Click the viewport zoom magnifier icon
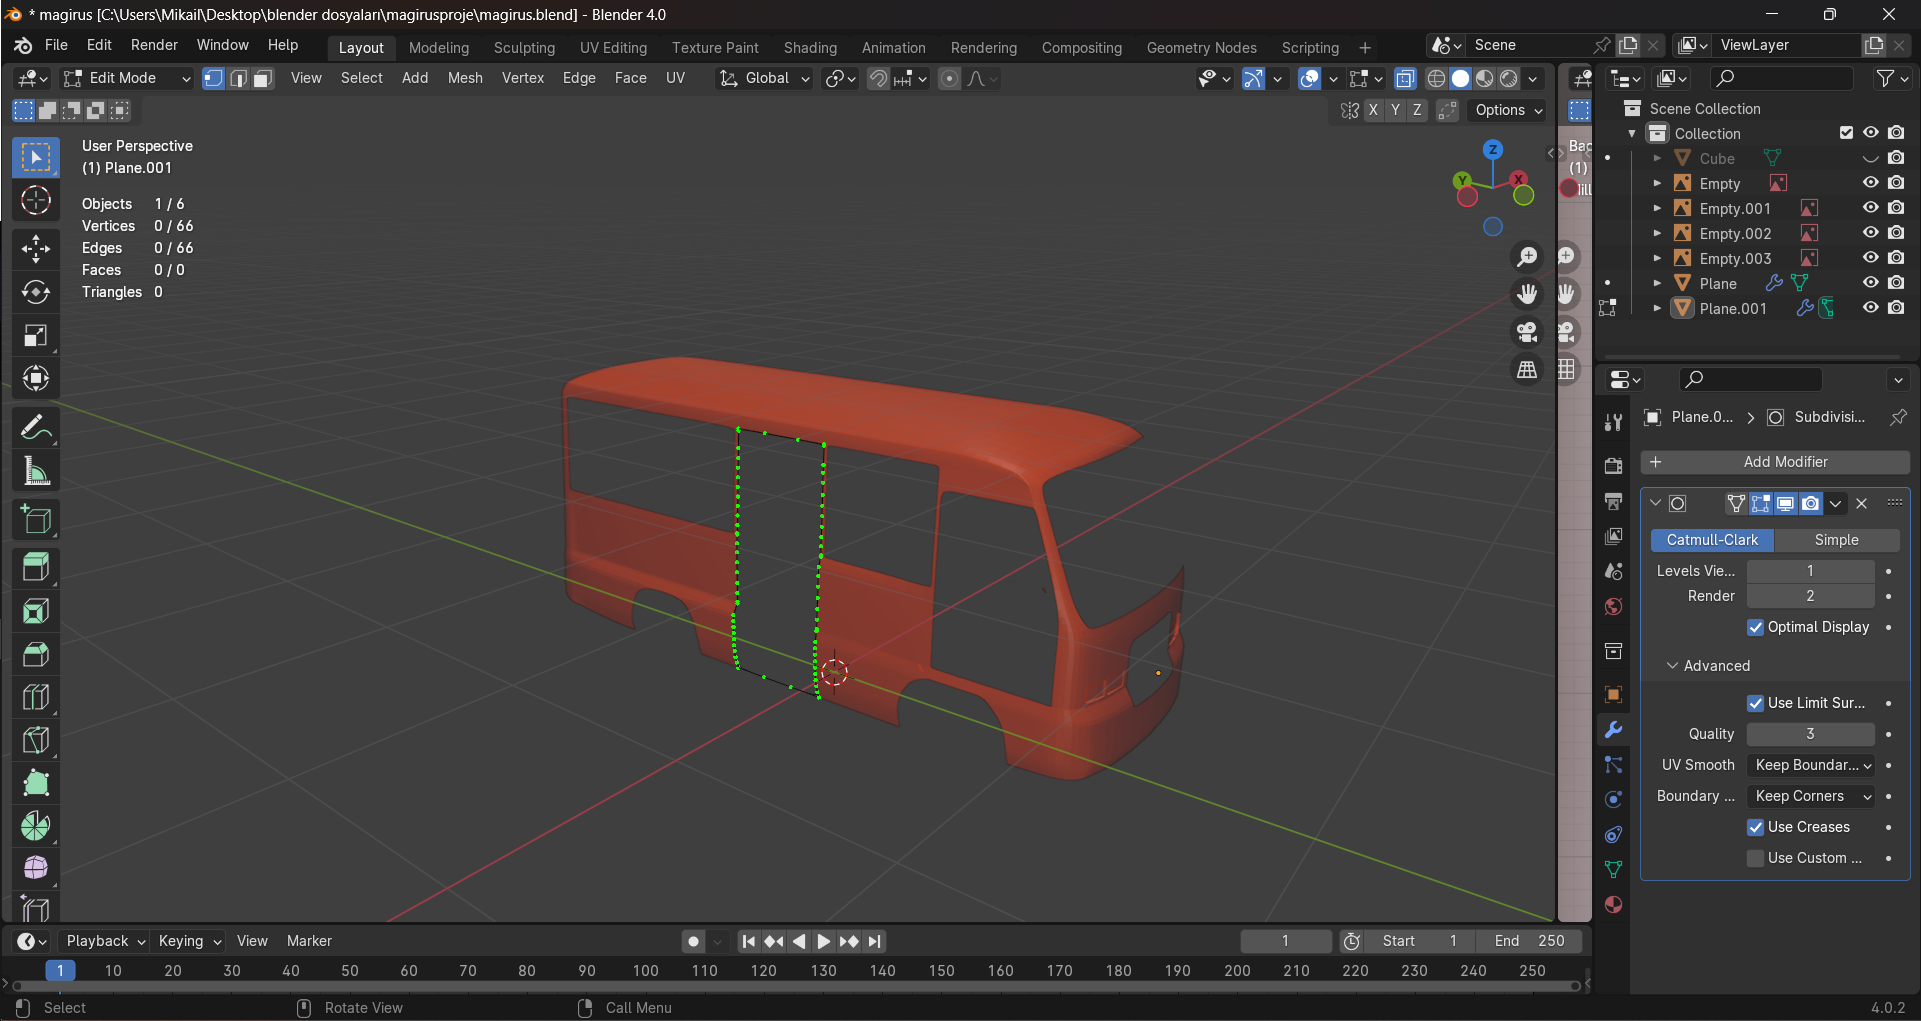 1527,257
